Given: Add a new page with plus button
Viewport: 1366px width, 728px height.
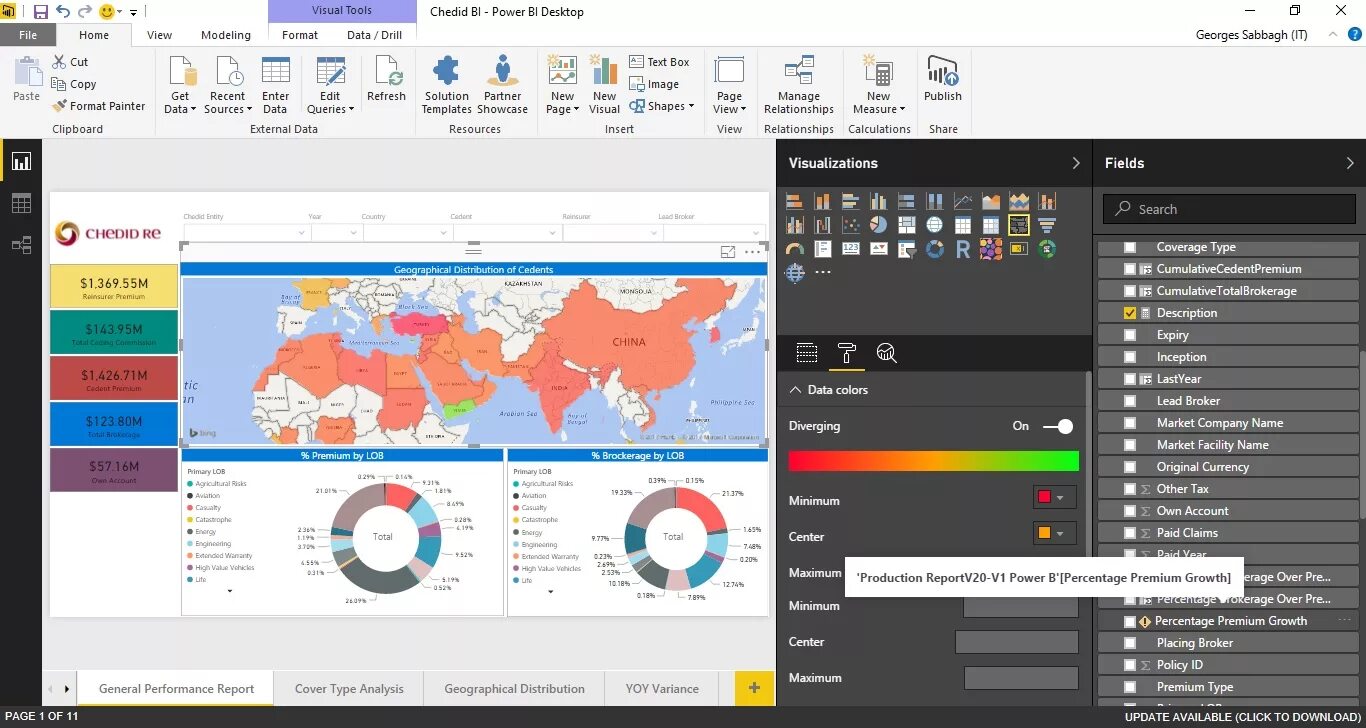Looking at the screenshot, I should point(754,688).
